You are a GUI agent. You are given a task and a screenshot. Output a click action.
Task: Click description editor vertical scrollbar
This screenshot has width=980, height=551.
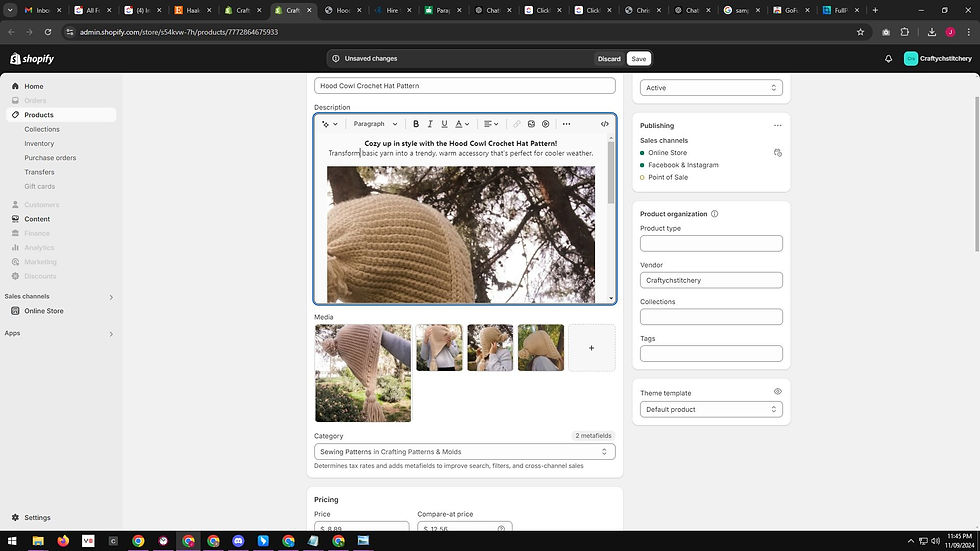[x=611, y=172]
